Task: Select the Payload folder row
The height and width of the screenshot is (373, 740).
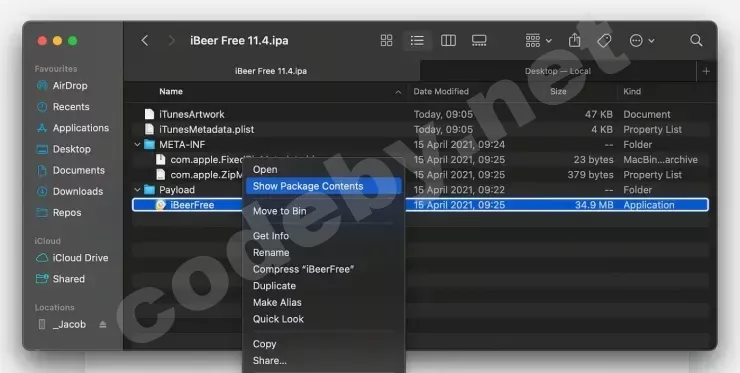Action: click(420, 190)
